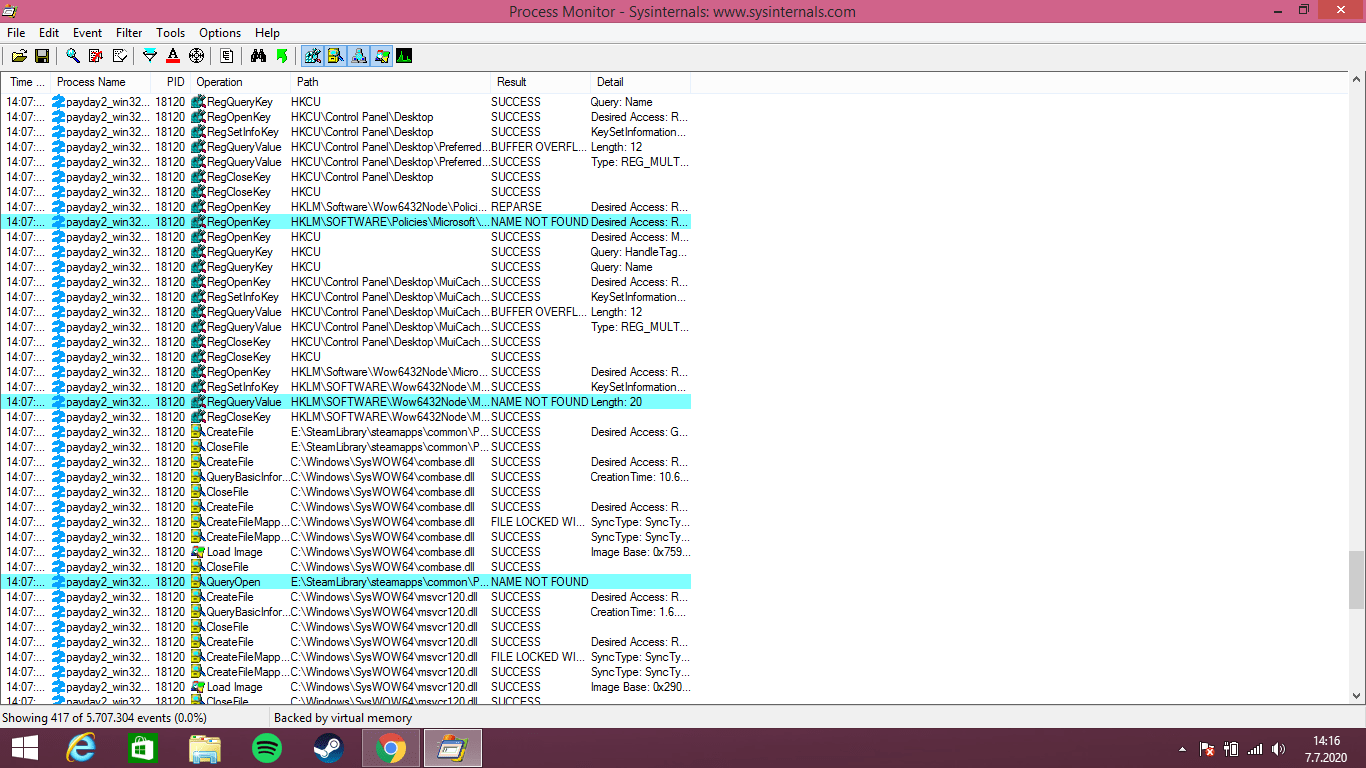Click the green Jump To Object arrow
The image size is (1366, 768).
click(x=281, y=56)
